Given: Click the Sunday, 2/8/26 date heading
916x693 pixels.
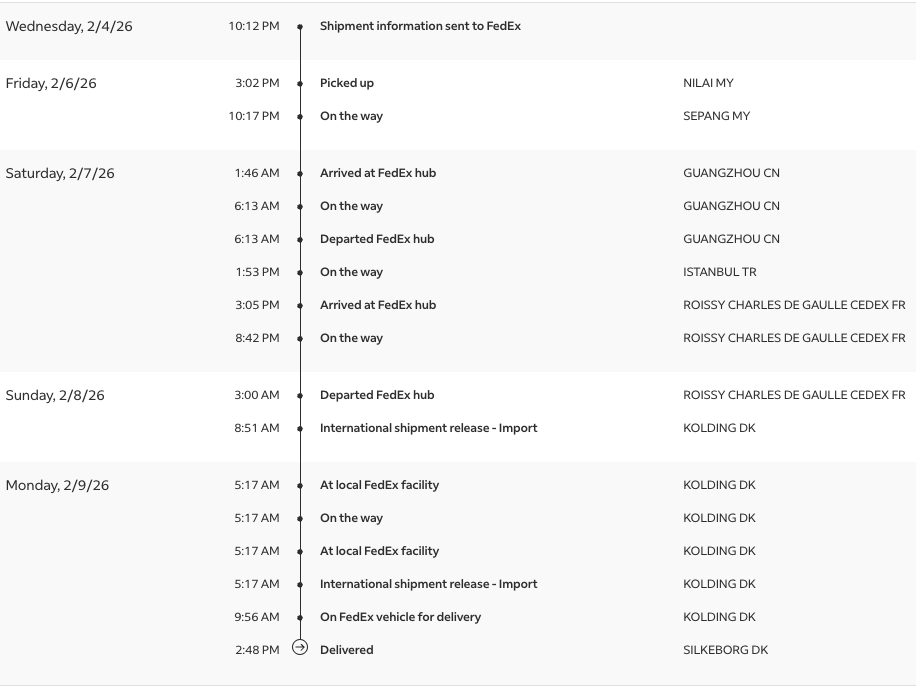Looking at the screenshot, I should (x=56, y=396).
